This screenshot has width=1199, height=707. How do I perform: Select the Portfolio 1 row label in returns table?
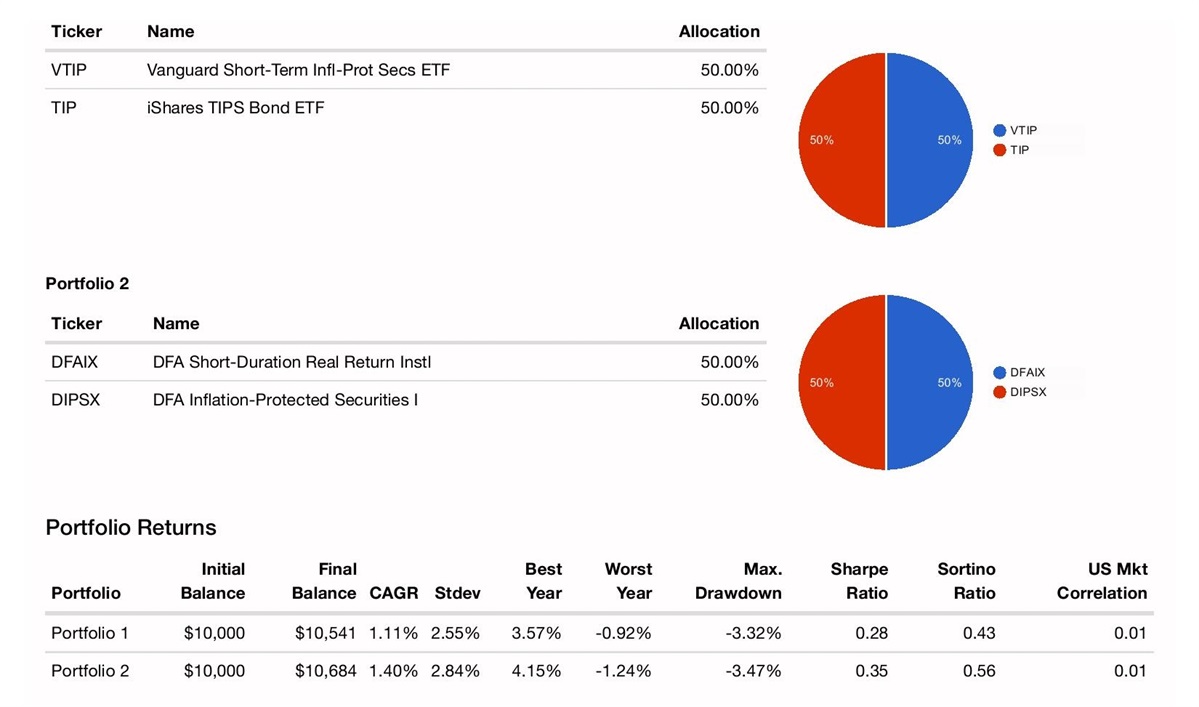click(x=90, y=633)
